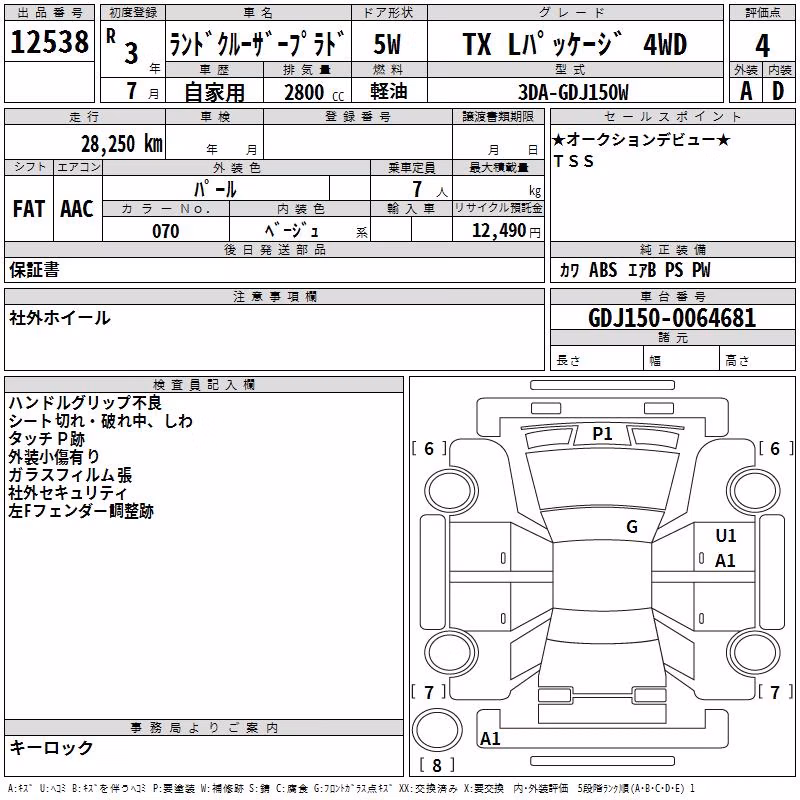Screen dimensions: 800x800
Task: Click the front left tire circle
Action: pos(451,492)
